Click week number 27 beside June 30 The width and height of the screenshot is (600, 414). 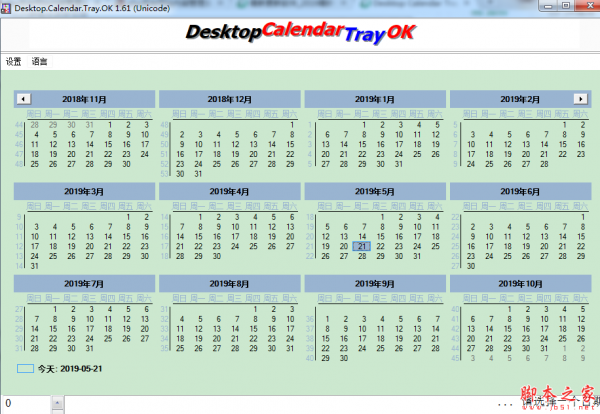(455, 266)
